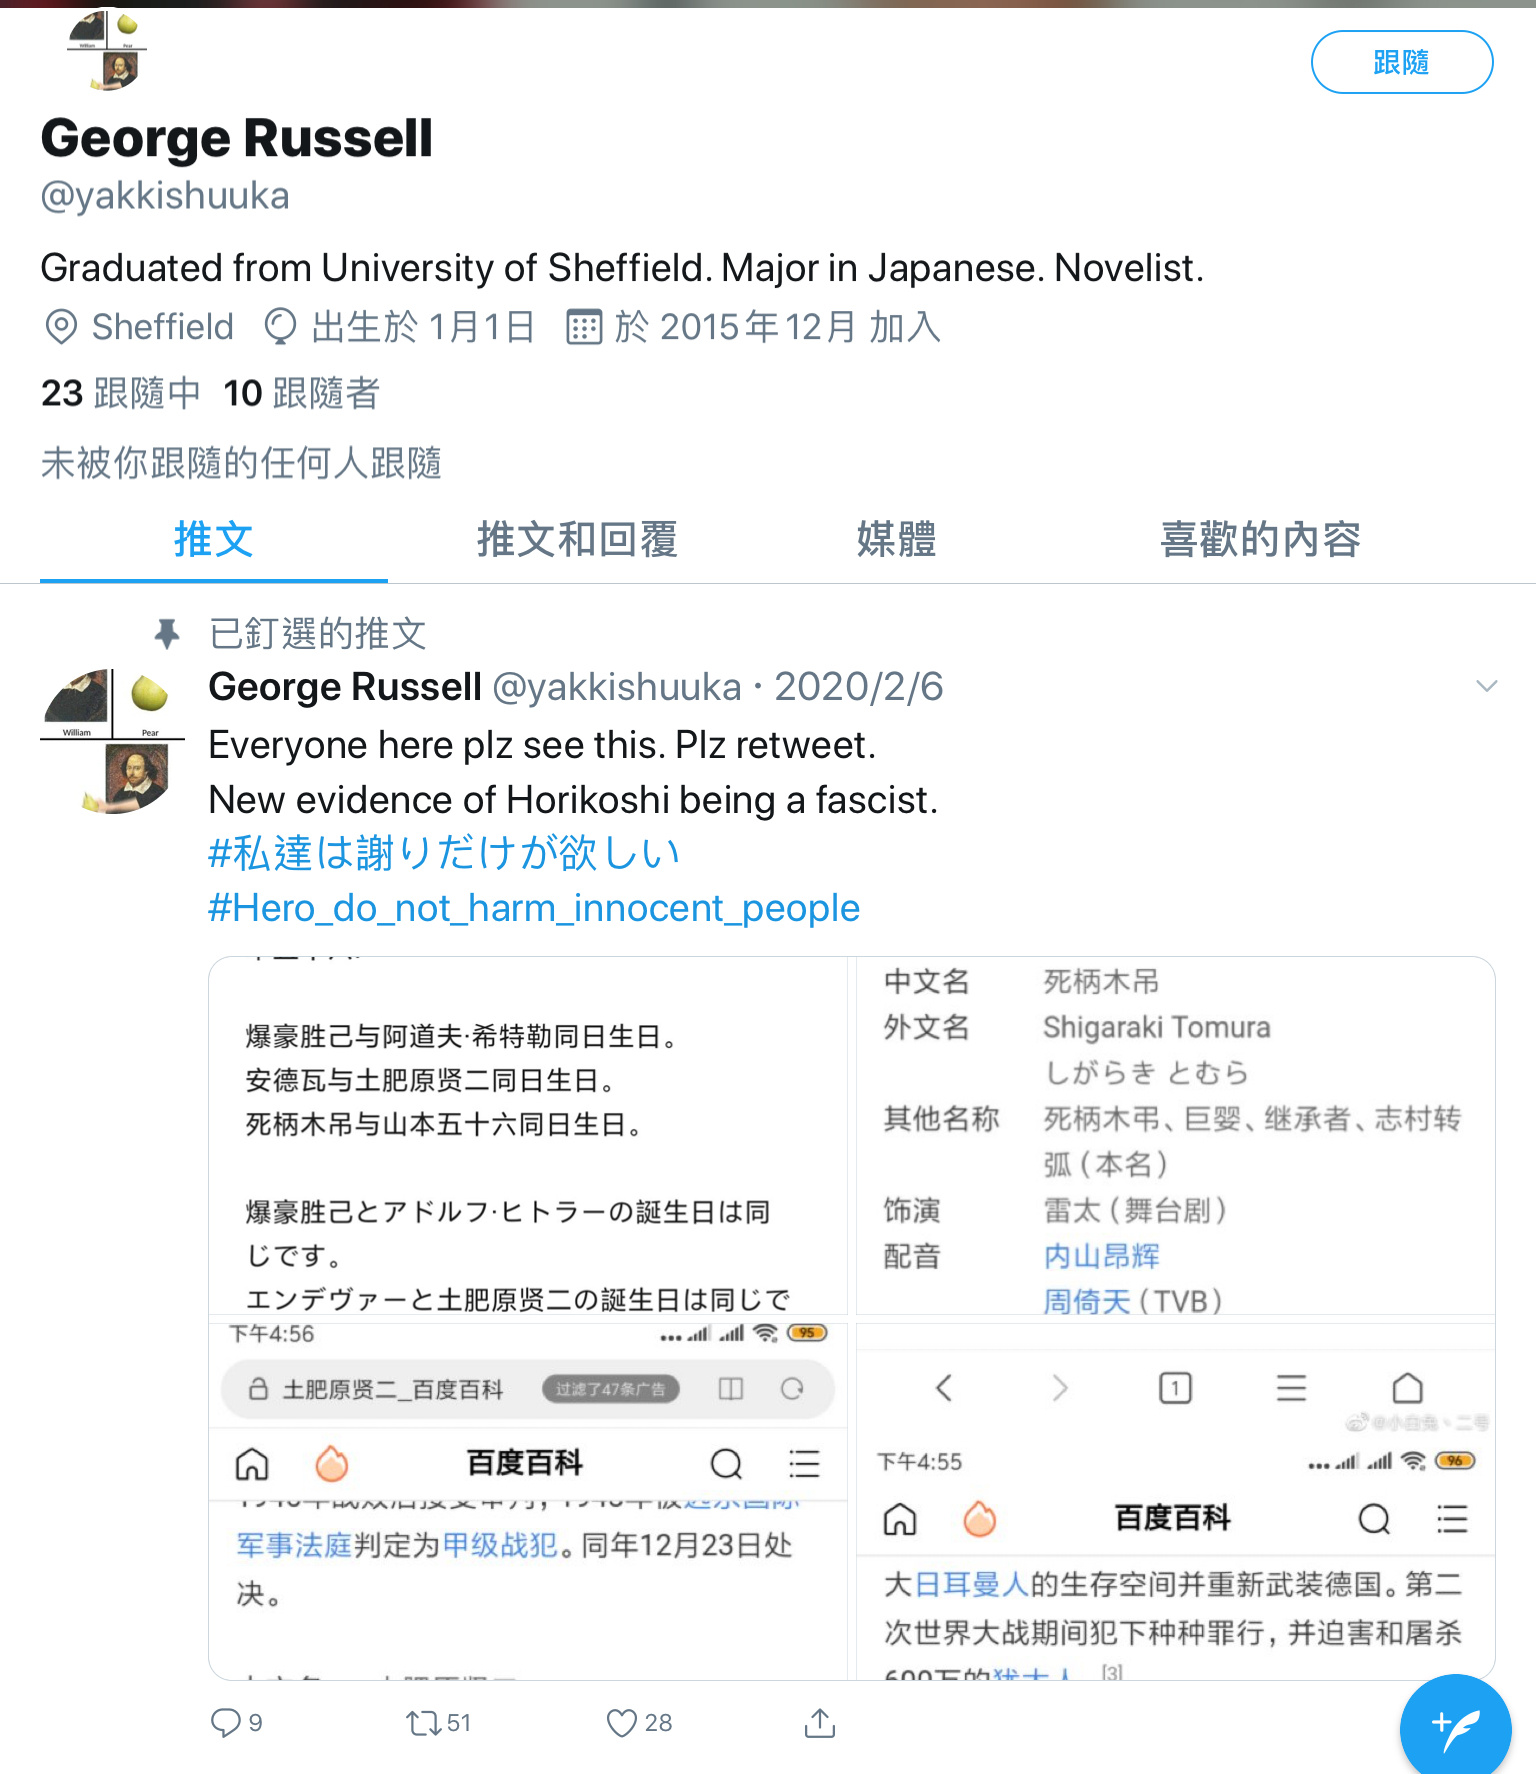Viewport: 1536px width, 1774px height.
Task: Click the 跟隨 follow button
Action: [1402, 62]
